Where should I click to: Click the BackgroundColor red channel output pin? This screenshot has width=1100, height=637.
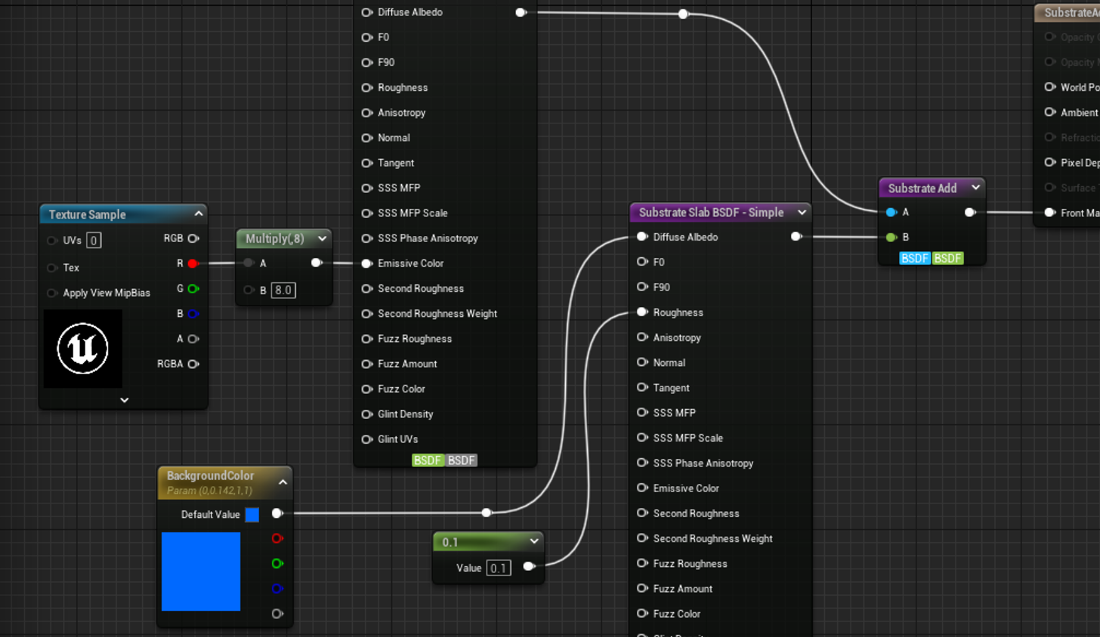pyautogui.click(x=277, y=539)
